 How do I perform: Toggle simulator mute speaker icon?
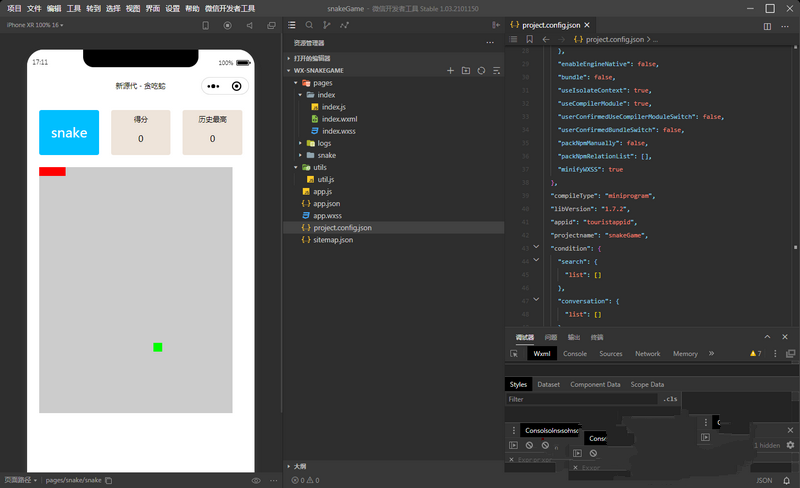248,25
